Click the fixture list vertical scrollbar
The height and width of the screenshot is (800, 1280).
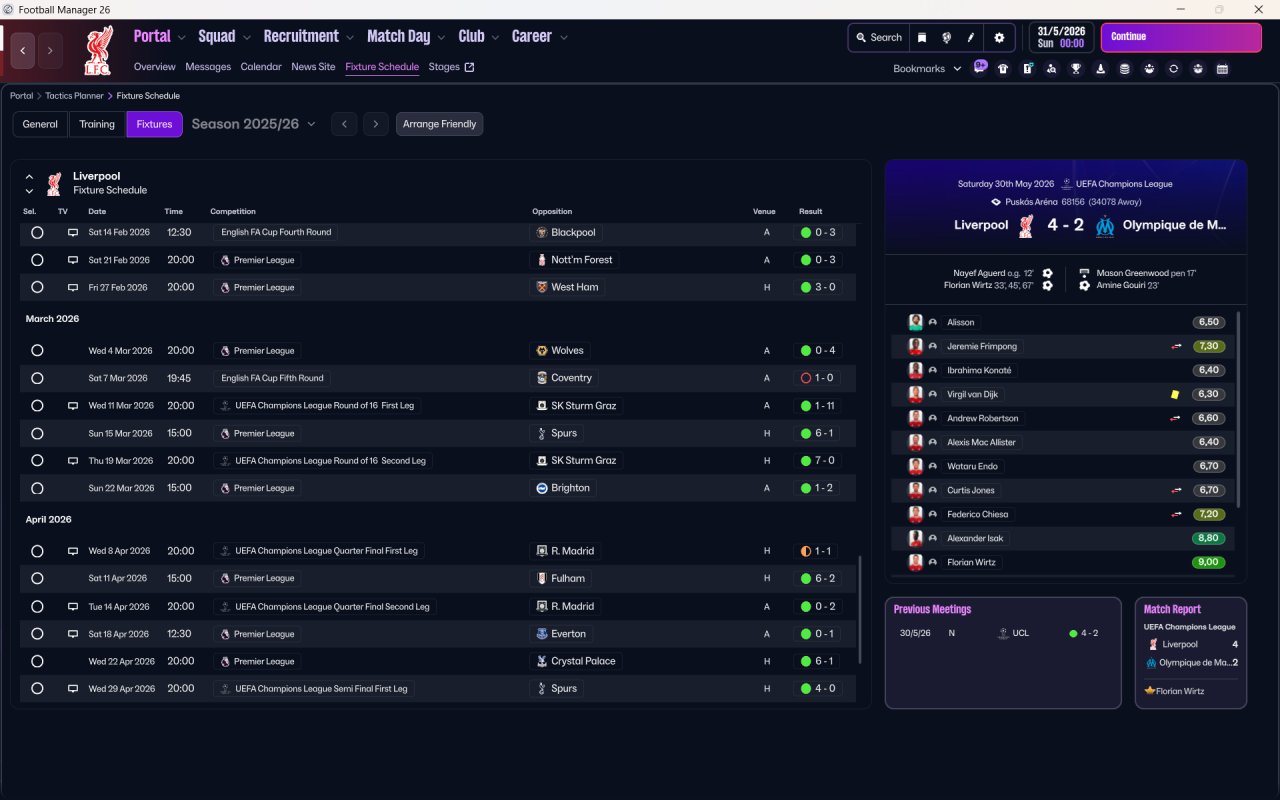[859, 611]
